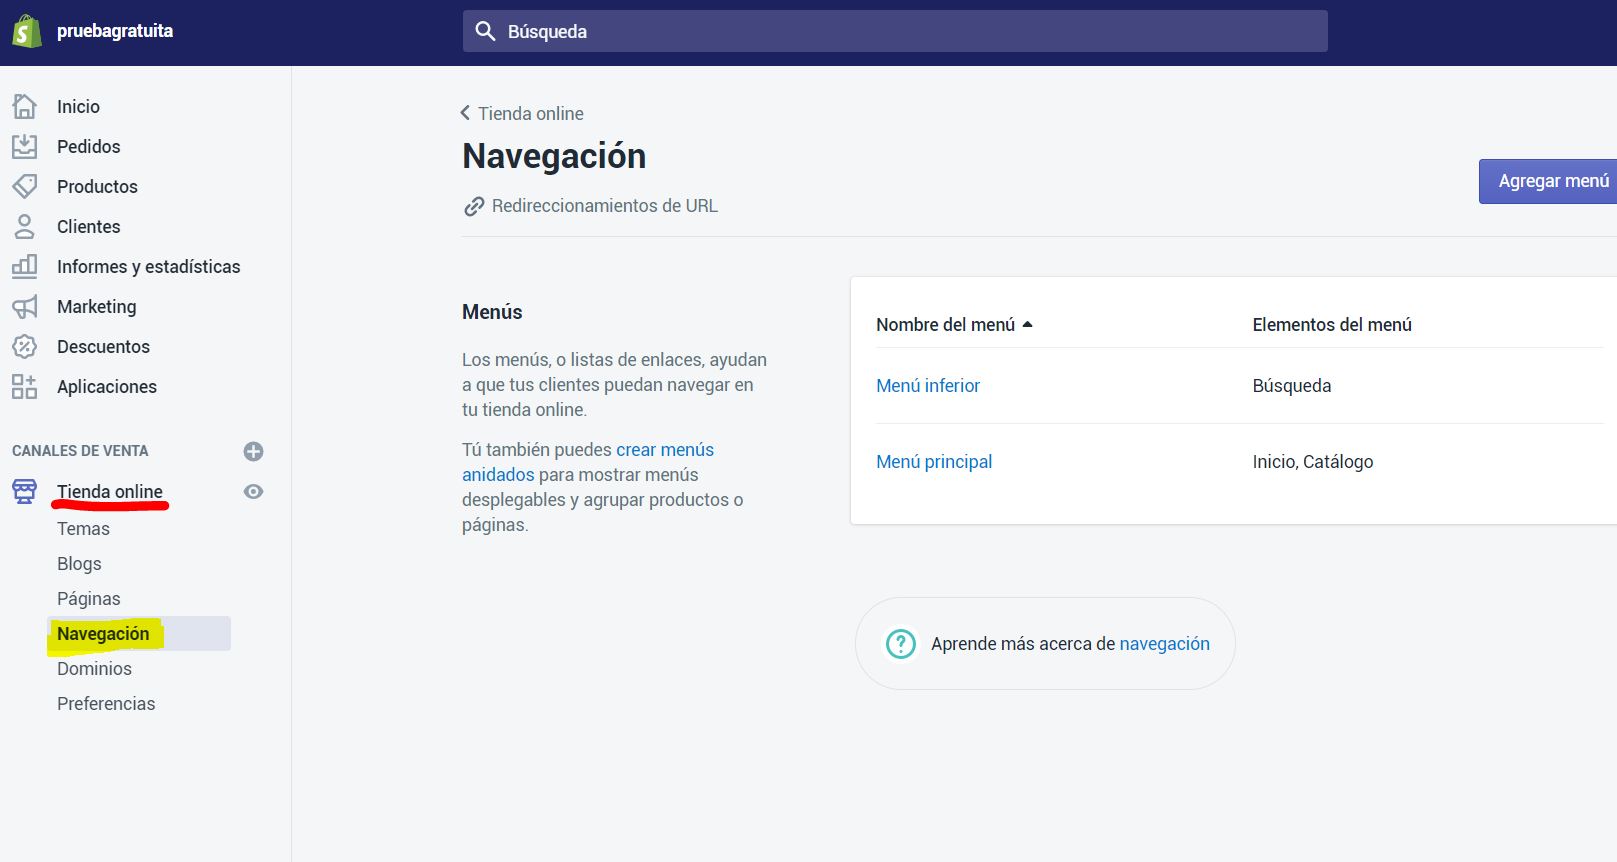Click the Búsqueda search field
The image size is (1617, 862).
(x=895, y=31)
